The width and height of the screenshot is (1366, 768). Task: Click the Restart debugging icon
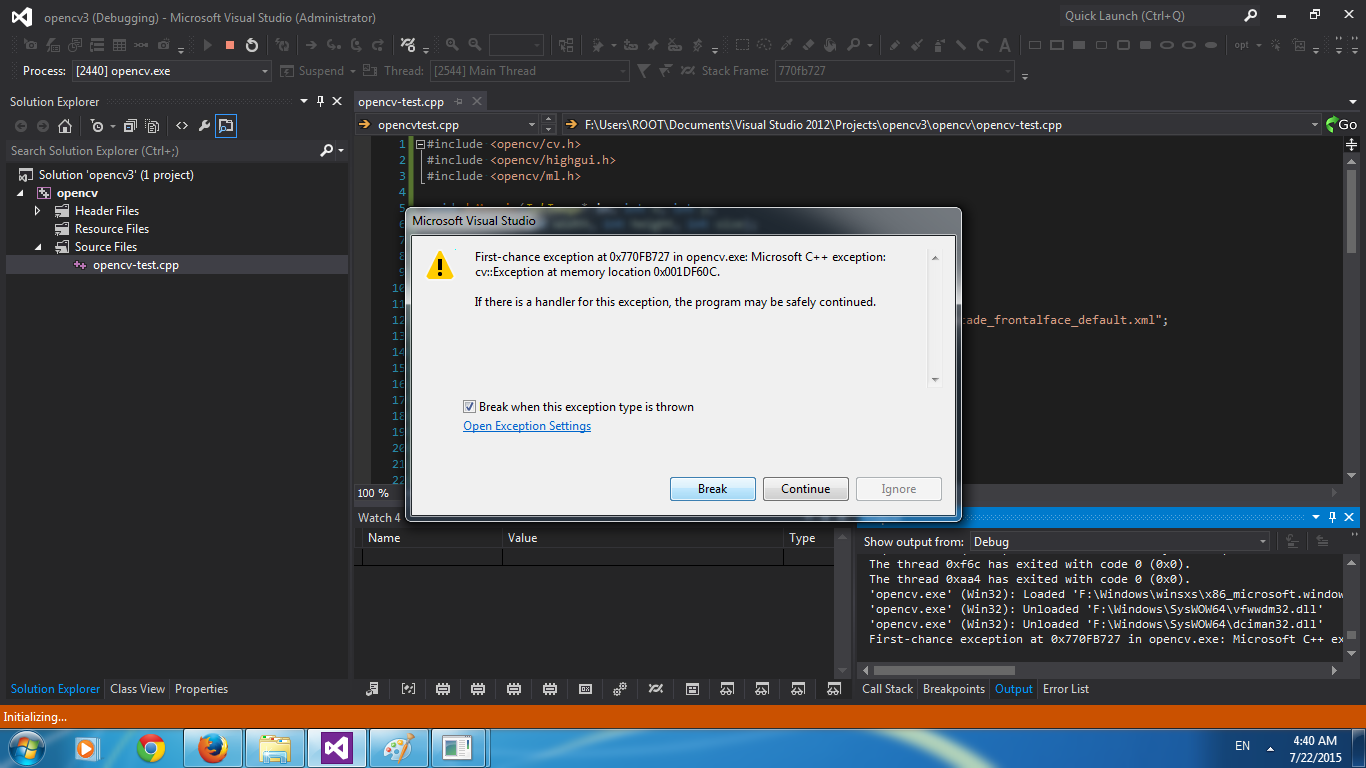[252, 45]
